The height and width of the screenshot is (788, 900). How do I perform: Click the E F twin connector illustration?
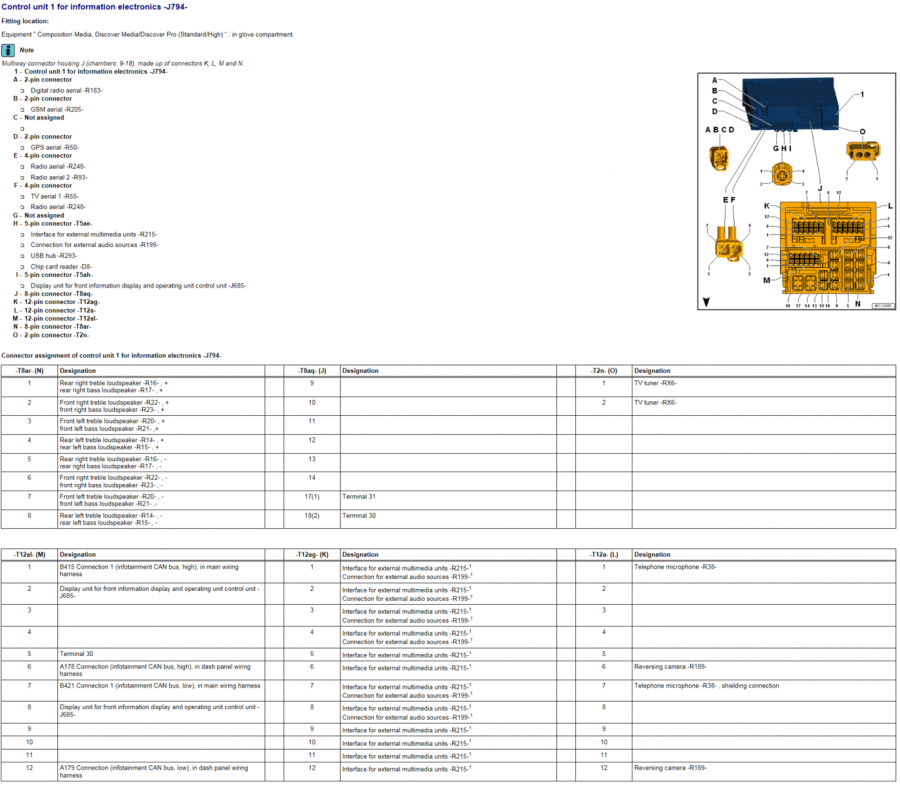pyautogui.click(x=728, y=242)
